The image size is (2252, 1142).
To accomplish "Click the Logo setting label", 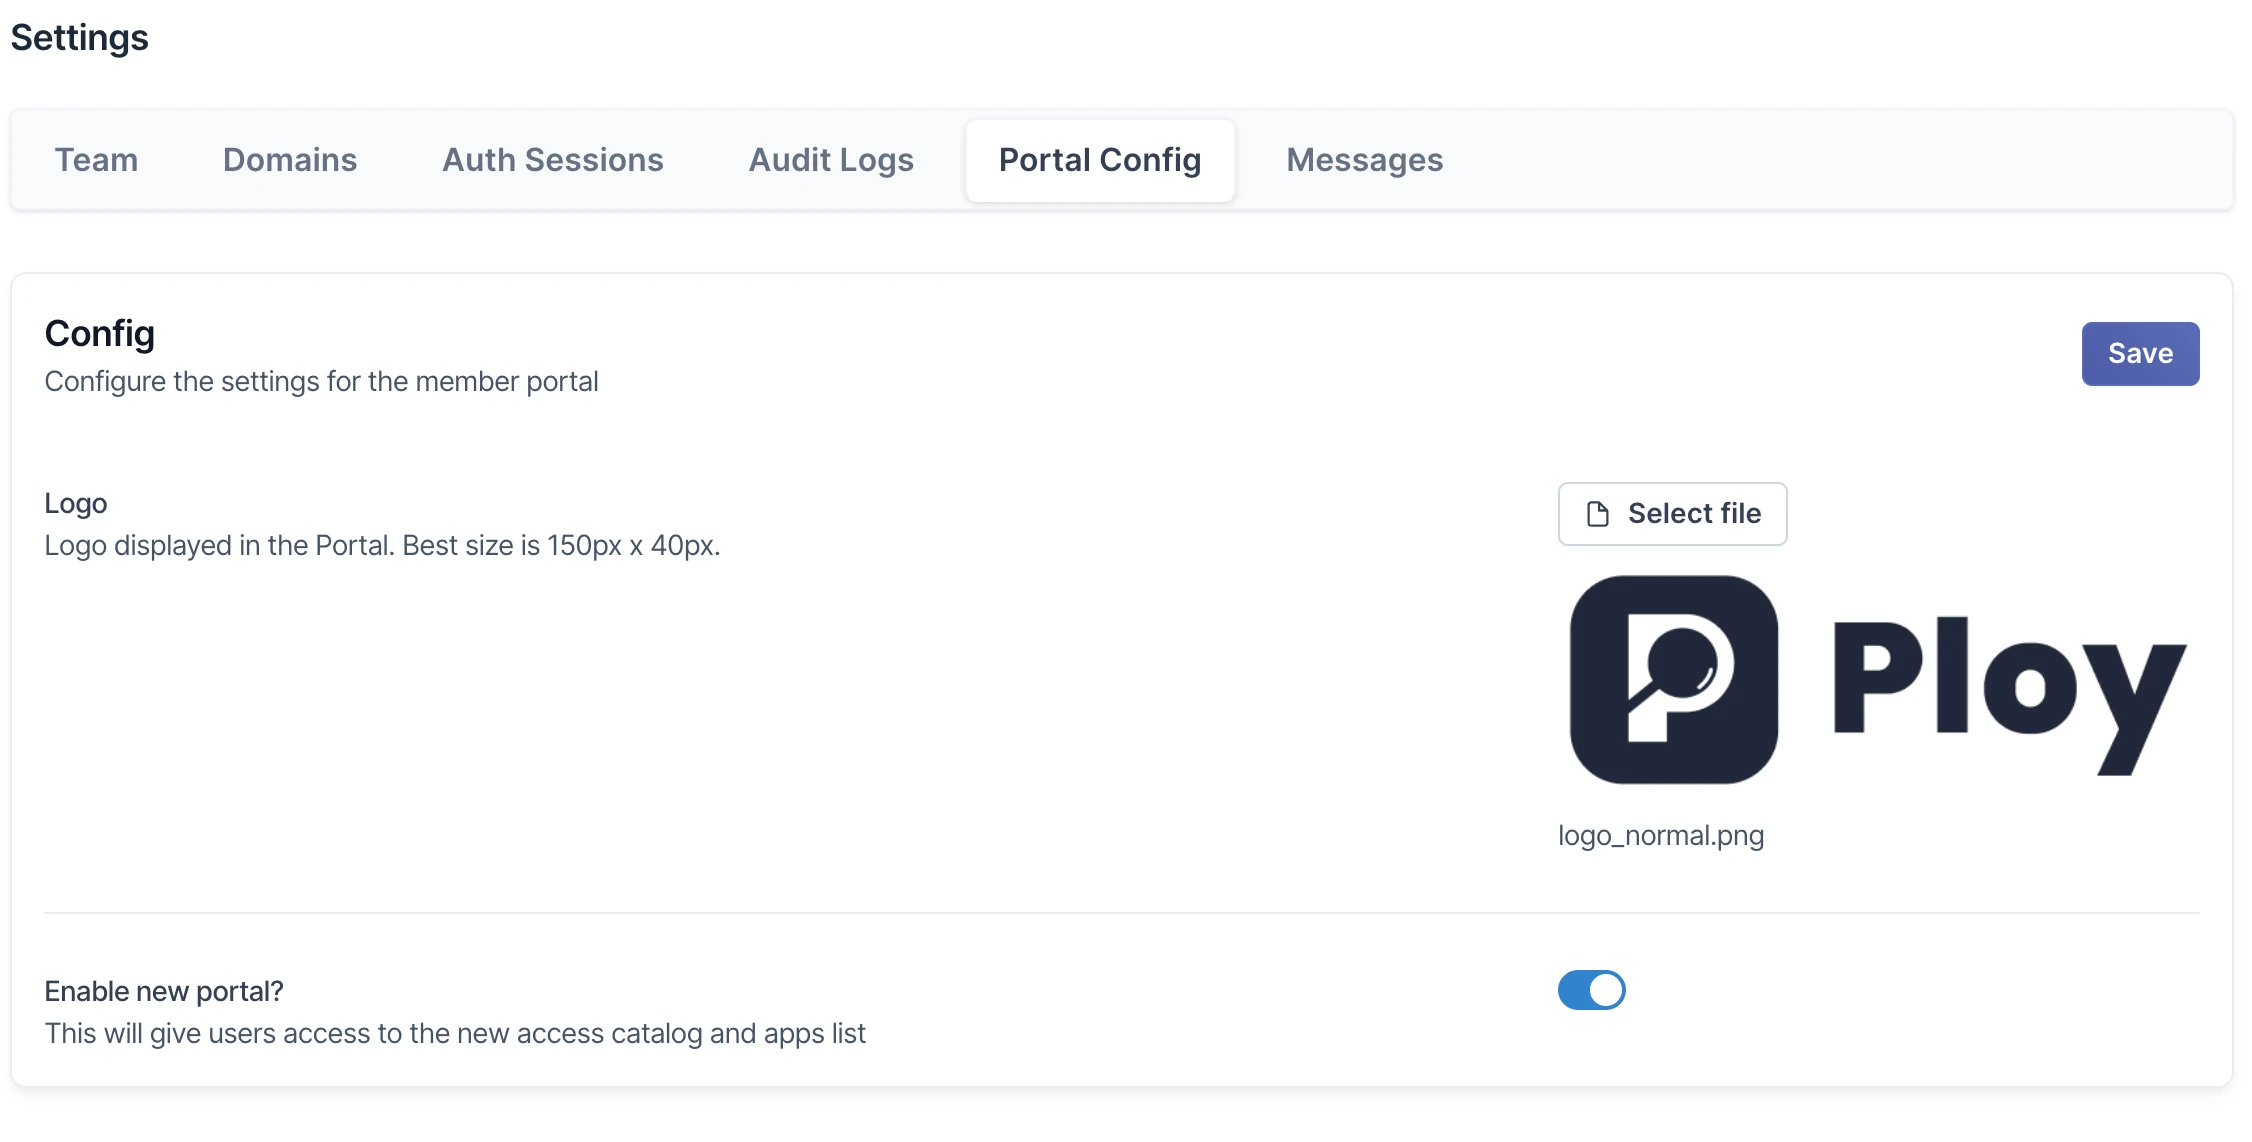I will pyautogui.click(x=76, y=503).
